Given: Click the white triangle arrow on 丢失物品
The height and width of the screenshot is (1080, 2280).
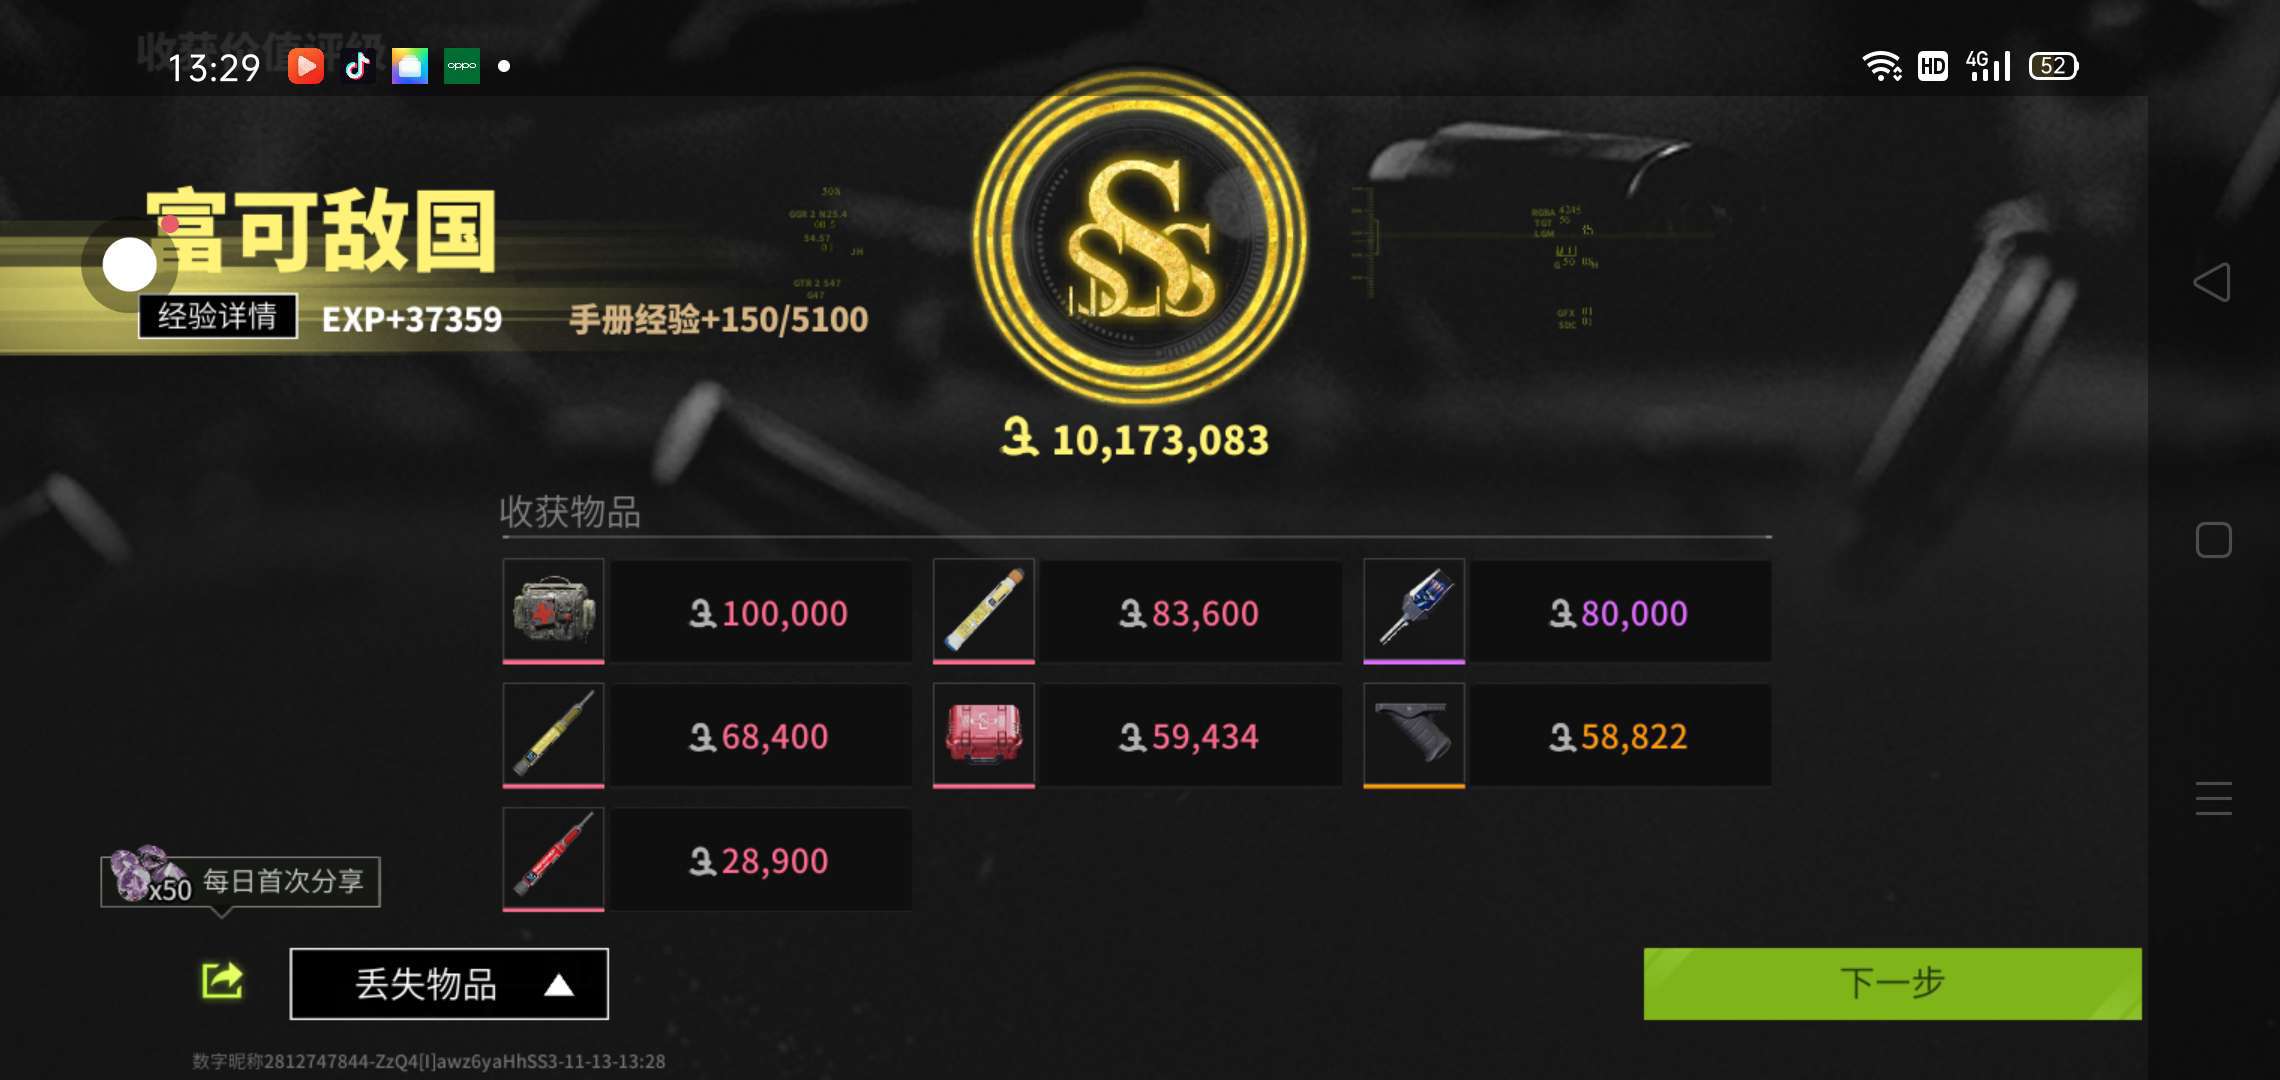Looking at the screenshot, I should click(559, 986).
